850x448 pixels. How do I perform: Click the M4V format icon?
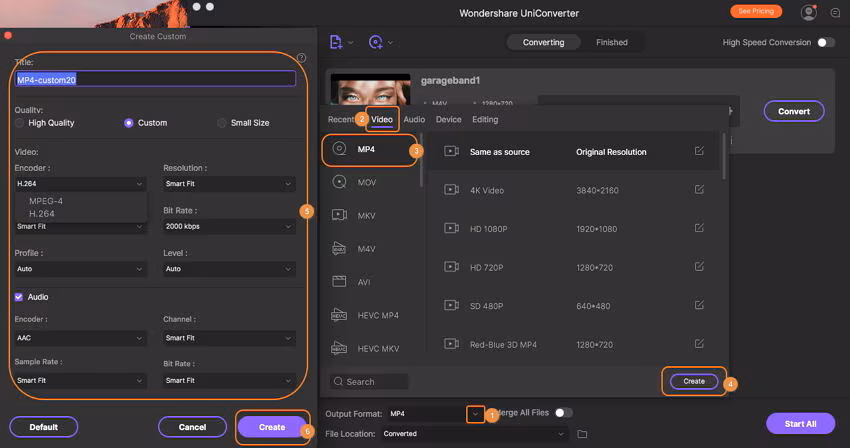pos(339,248)
